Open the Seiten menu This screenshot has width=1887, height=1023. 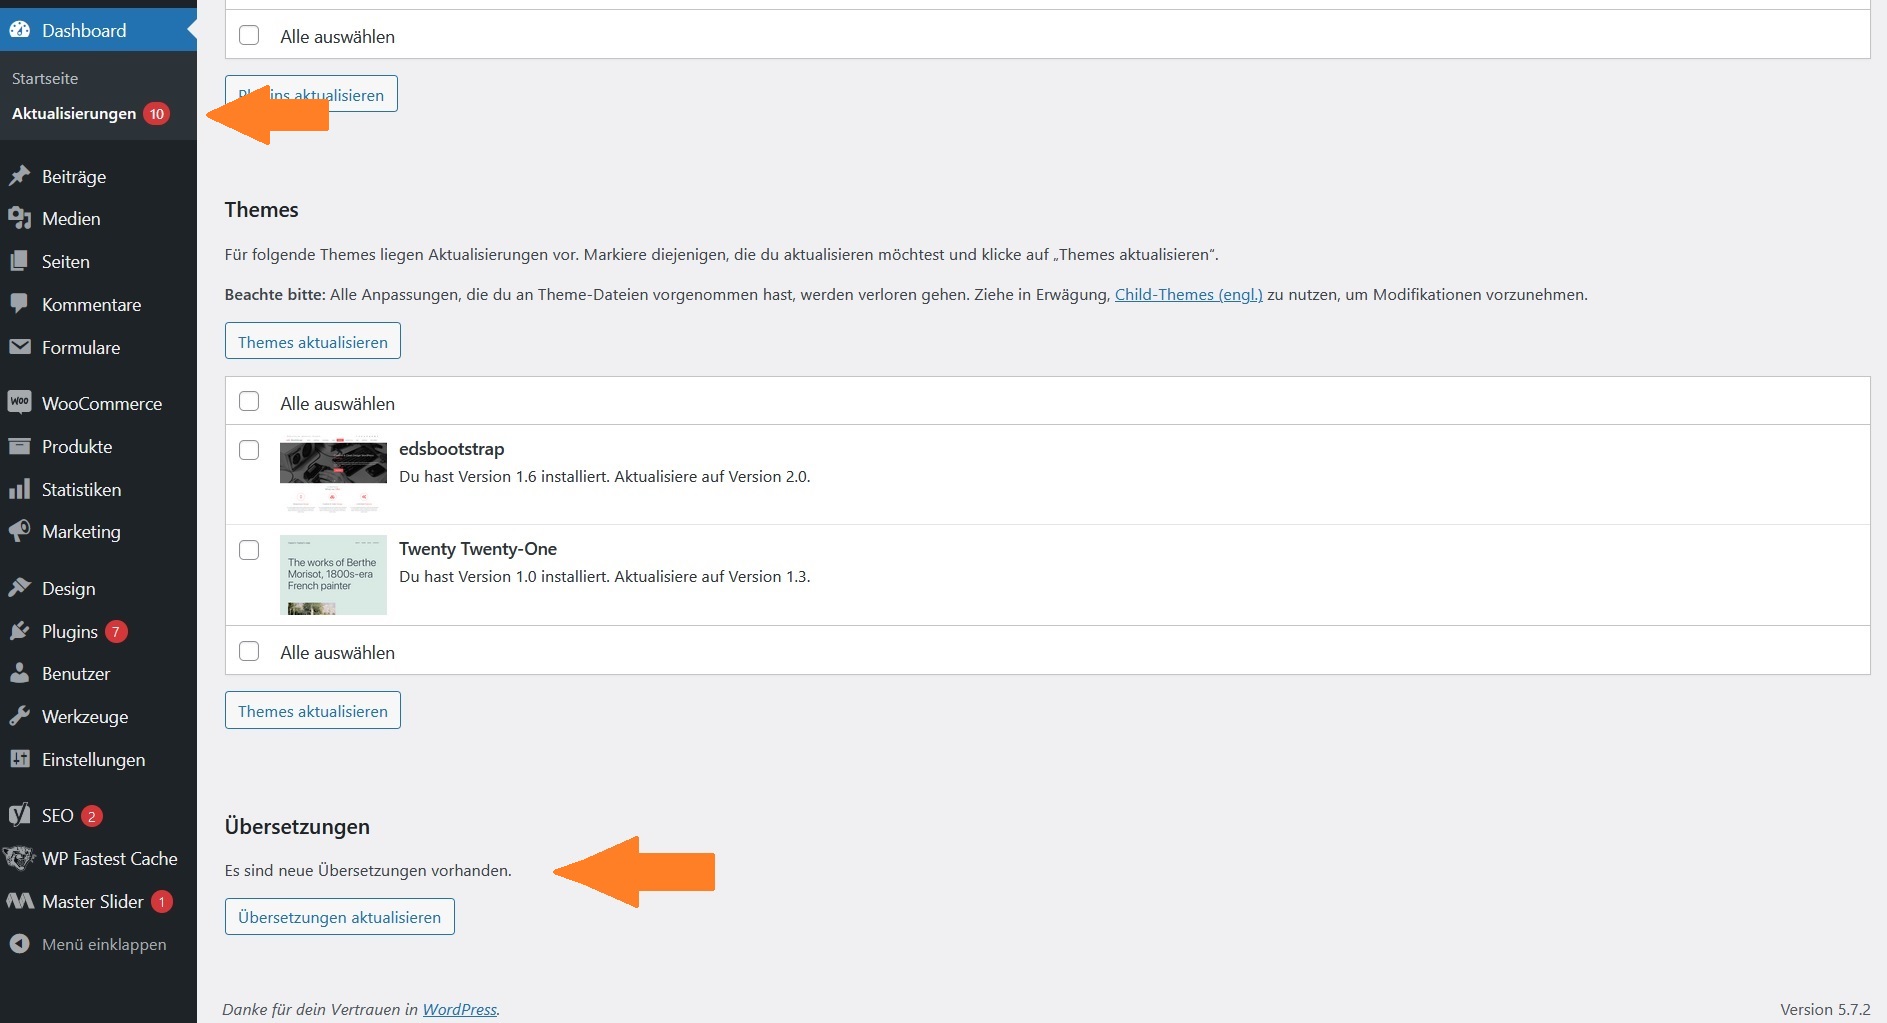[98, 261]
